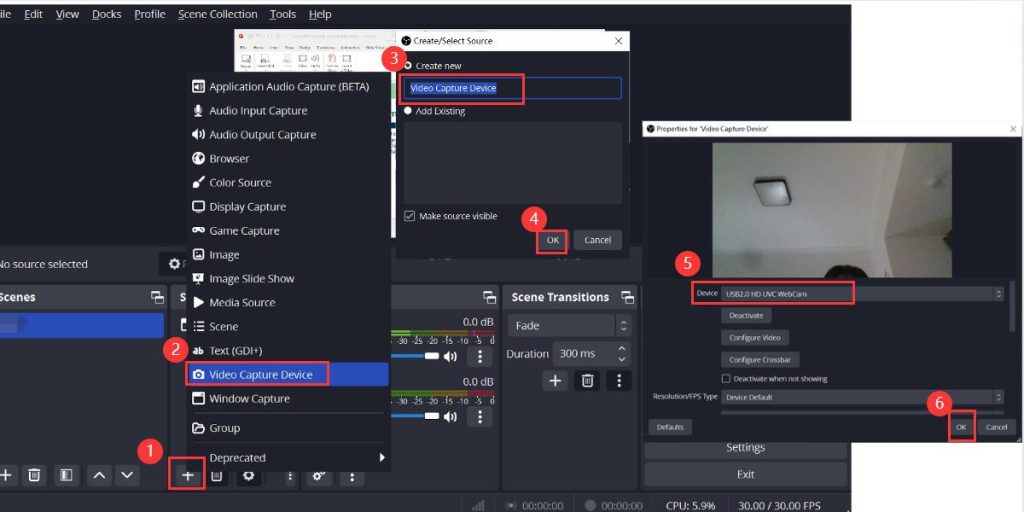Float the Audio Mixer dock panel
Image resolution: width=1024 pixels, height=512 pixels.
click(489, 297)
